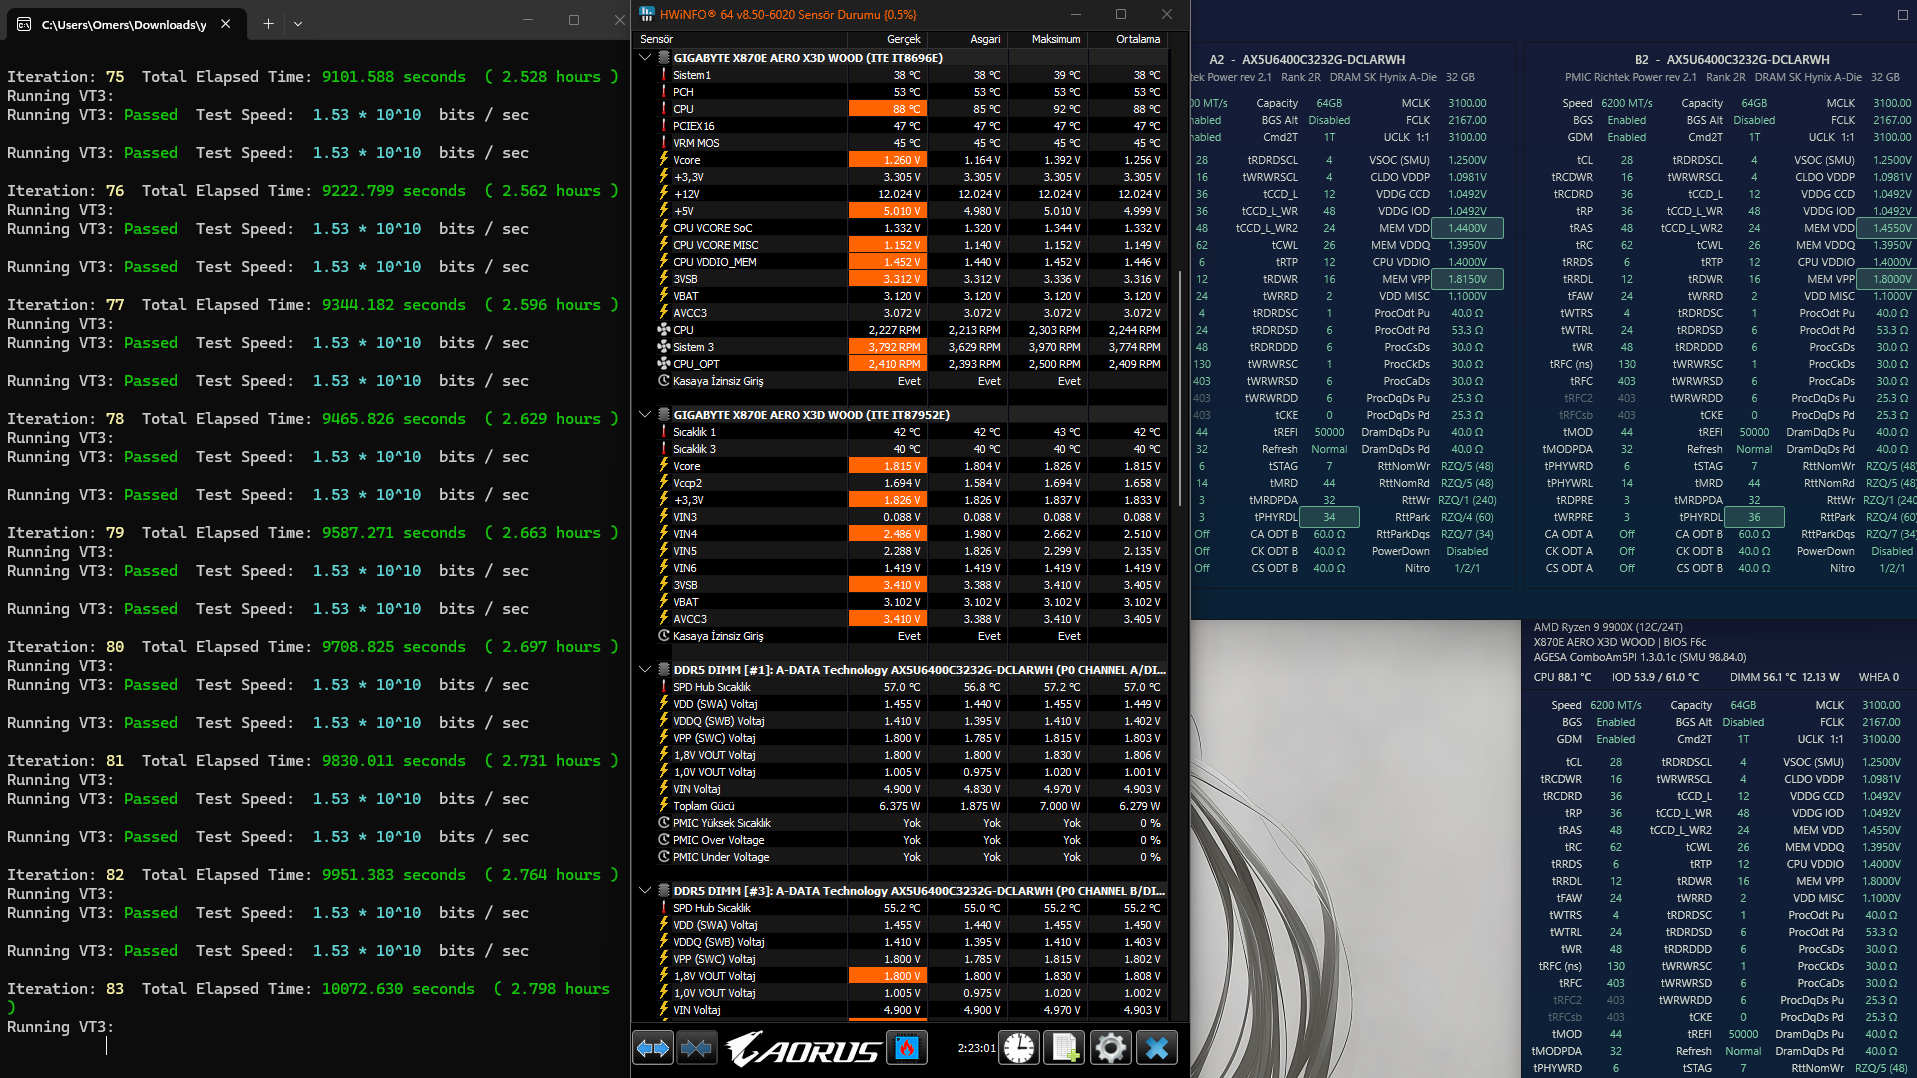Click chip icon beside the ITE IT8696E group
The height and width of the screenshot is (1078, 1917).
coord(663,58)
